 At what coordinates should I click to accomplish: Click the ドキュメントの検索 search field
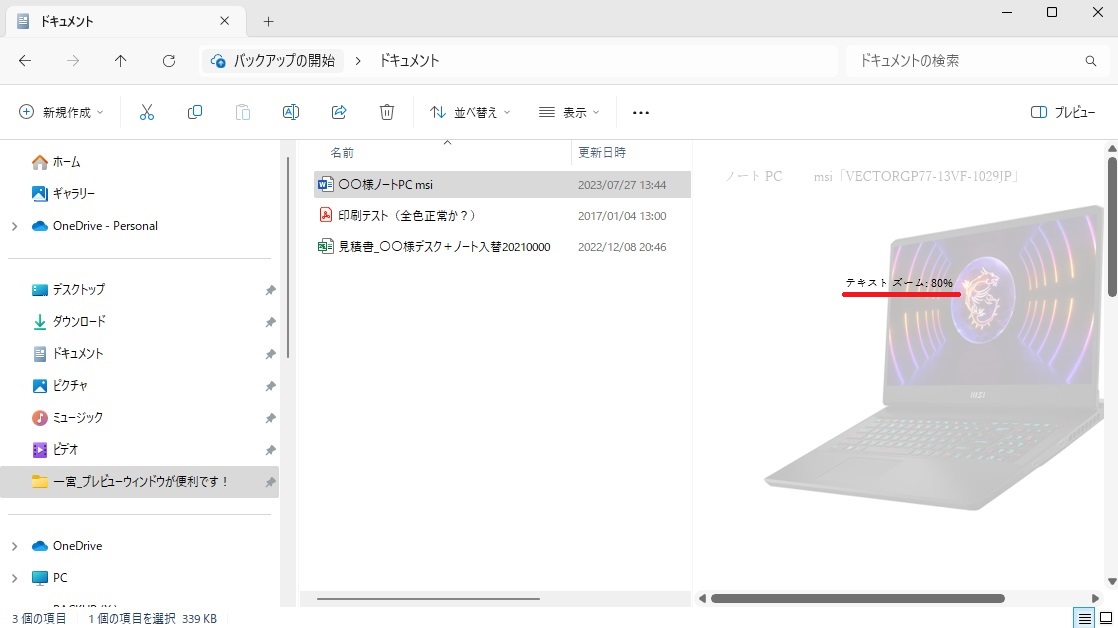tap(965, 61)
